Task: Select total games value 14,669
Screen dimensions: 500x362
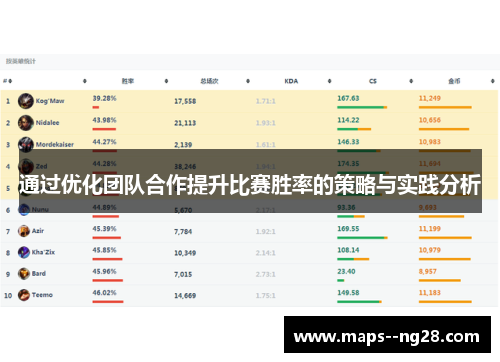Action: point(185,296)
